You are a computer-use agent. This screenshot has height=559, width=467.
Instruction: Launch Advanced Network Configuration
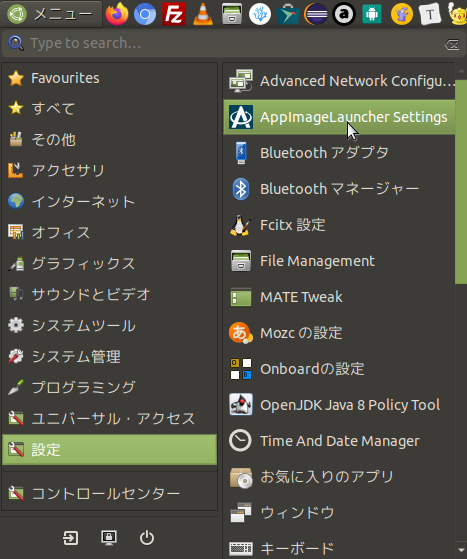point(339,81)
